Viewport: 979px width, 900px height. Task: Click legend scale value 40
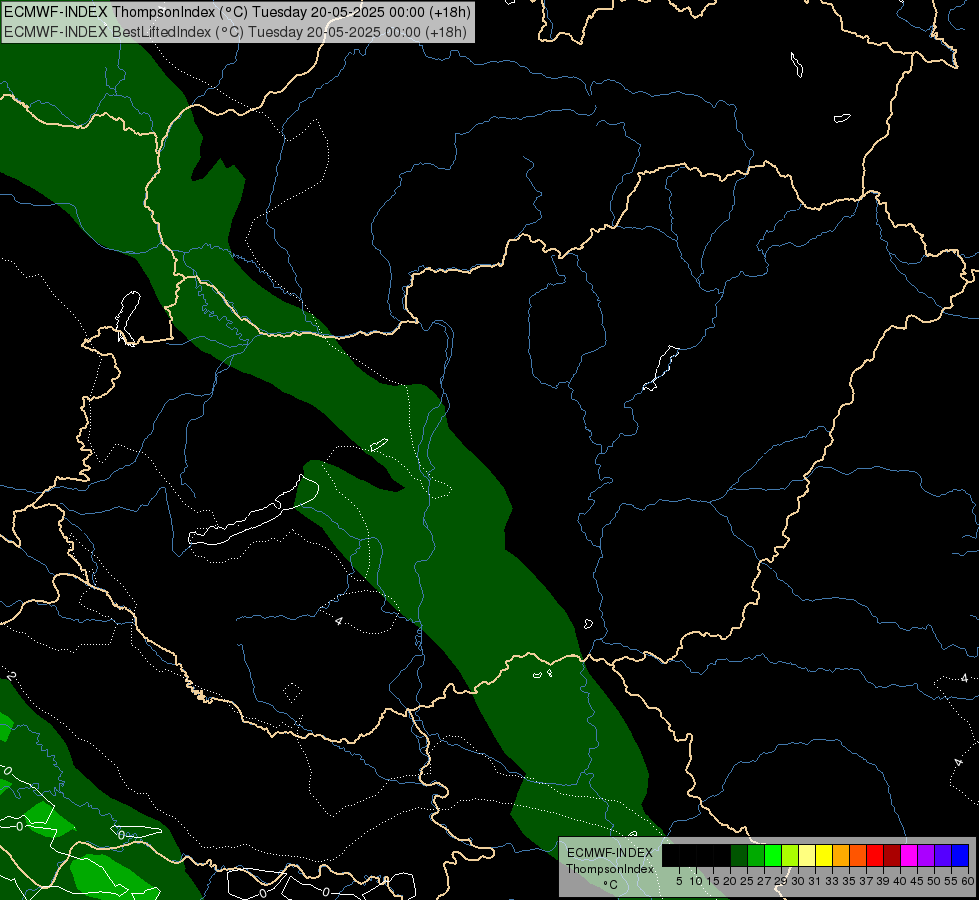coord(900,881)
